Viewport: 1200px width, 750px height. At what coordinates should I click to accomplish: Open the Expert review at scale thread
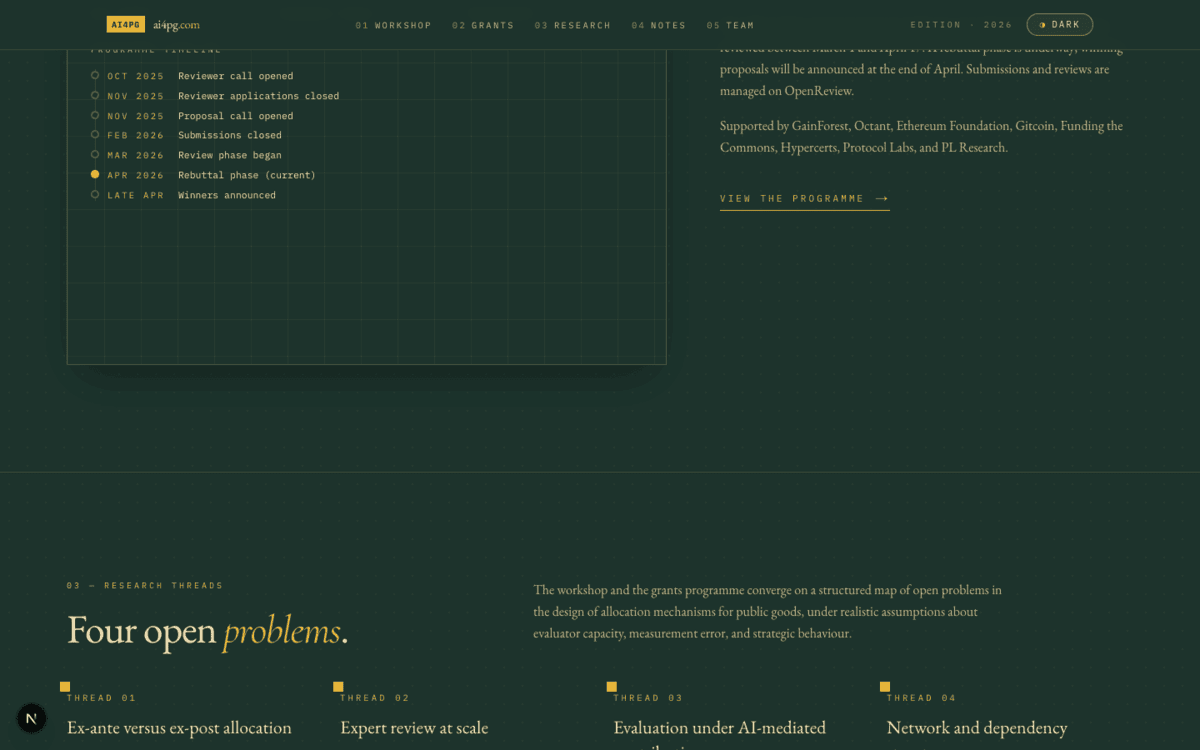click(x=414, y=728)
